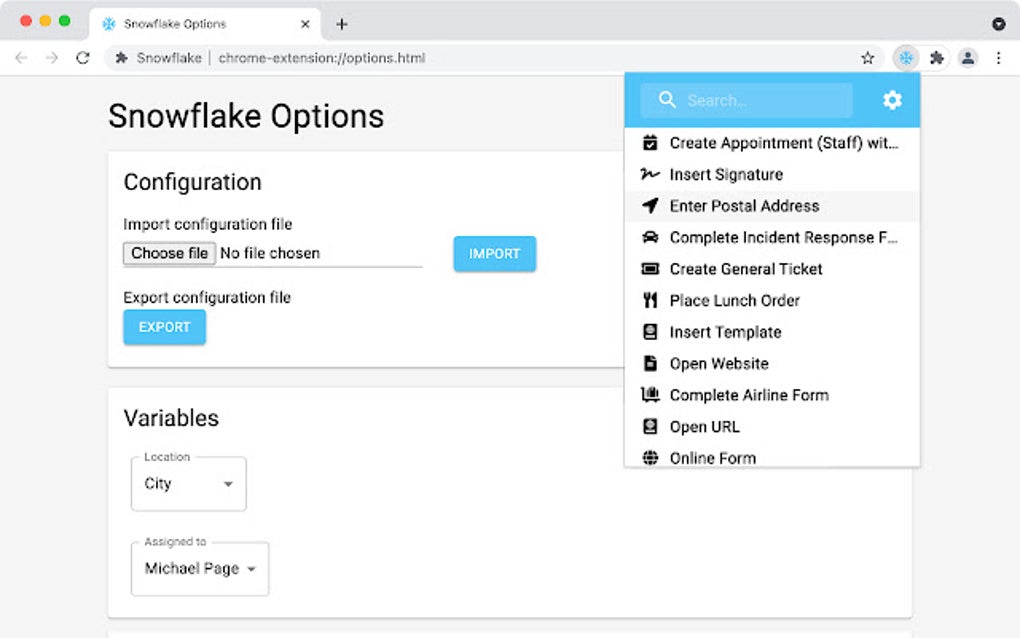Click the globe icon beside Online Form
Image resolution: width=1020 pixels, height=638 pixels.
coord(651,458)
